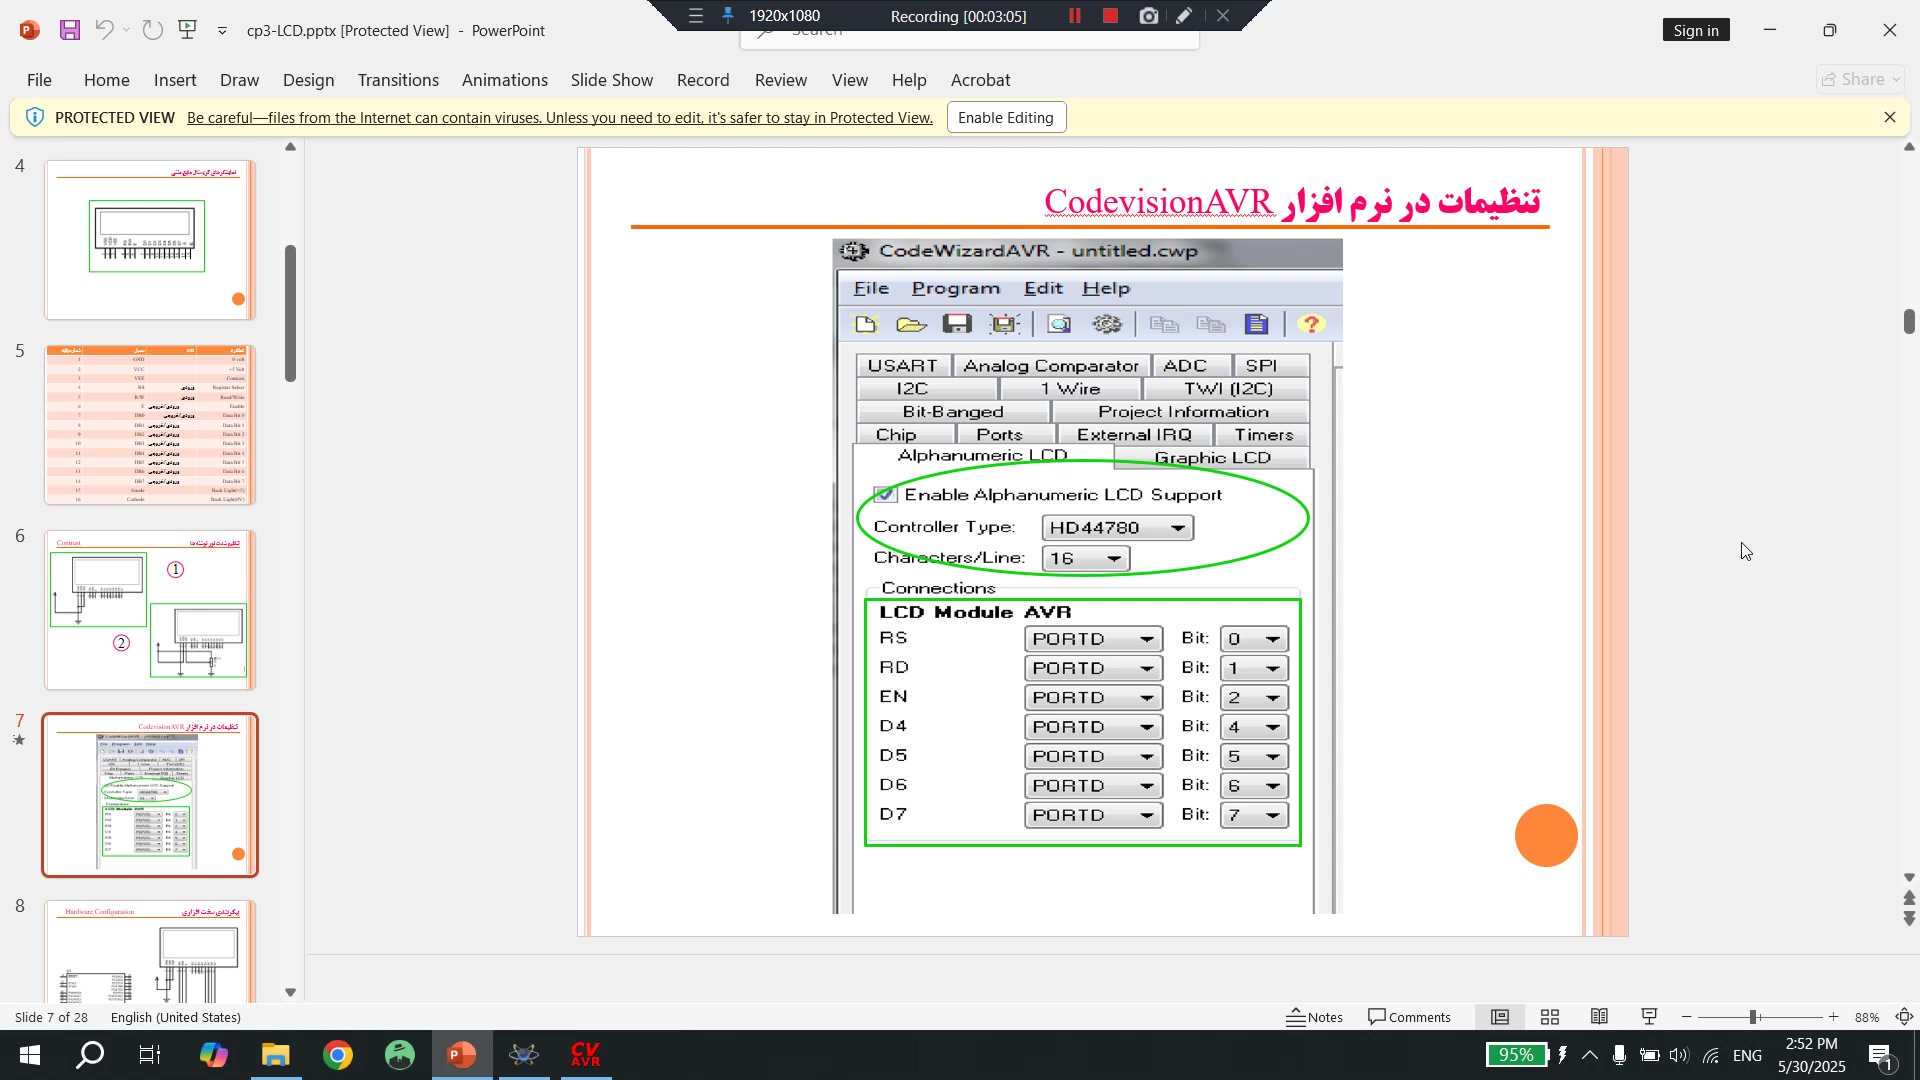Viewport: 1920px width, 1080px height.
Task: Select slide 6 thumbnail
Action: point(150,610)
